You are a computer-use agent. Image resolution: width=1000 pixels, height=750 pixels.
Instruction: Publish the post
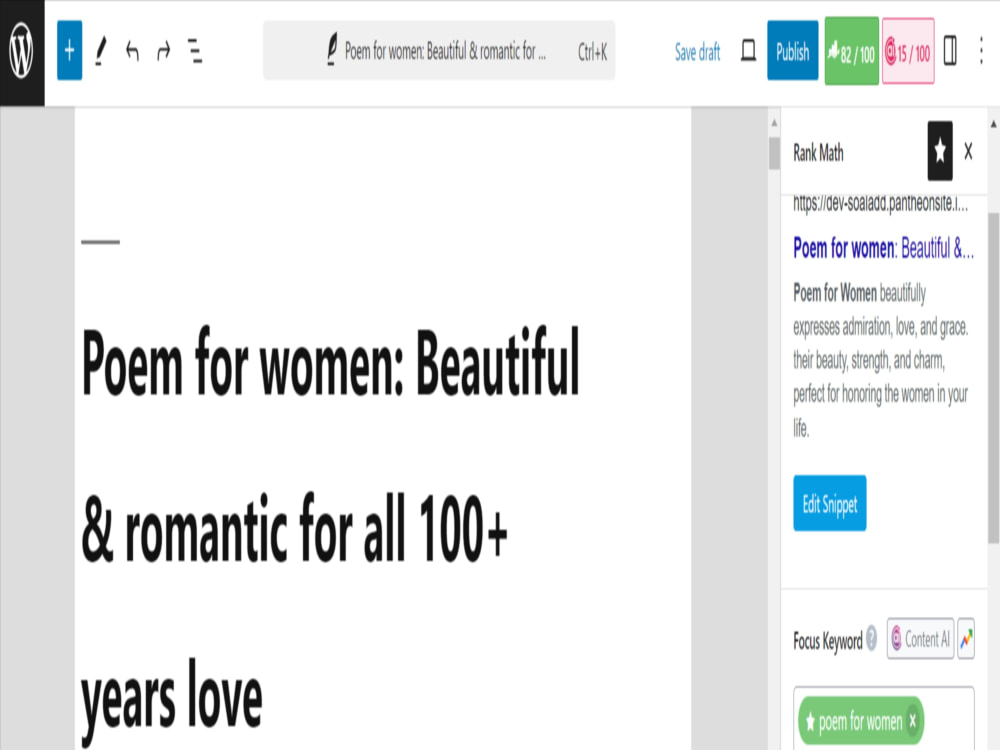point(792,50)
